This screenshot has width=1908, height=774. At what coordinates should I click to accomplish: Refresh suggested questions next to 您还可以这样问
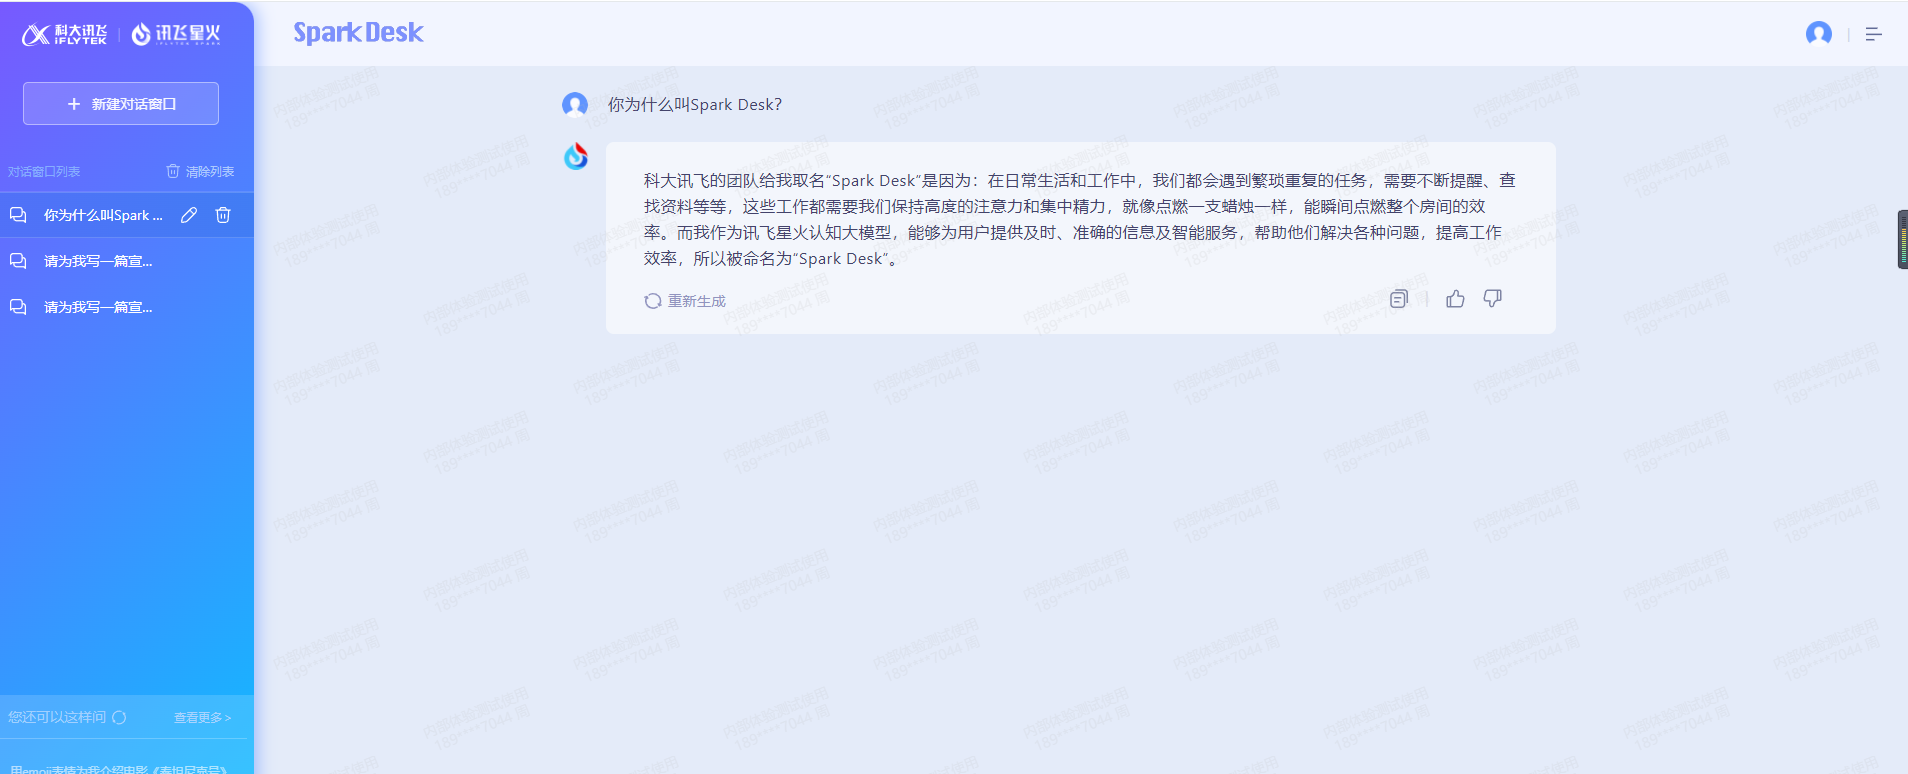[x=120, y=717]
